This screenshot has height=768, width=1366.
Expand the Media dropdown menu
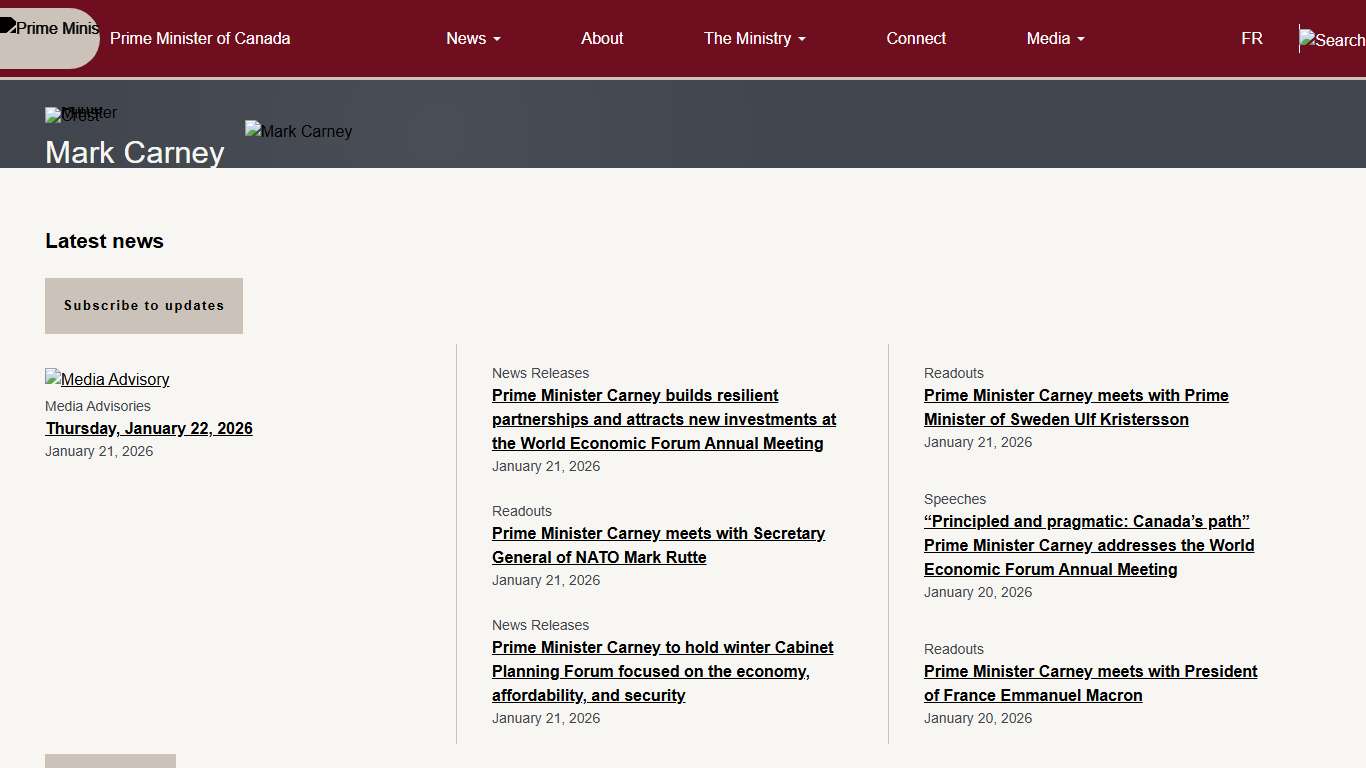click(1055, 38)
